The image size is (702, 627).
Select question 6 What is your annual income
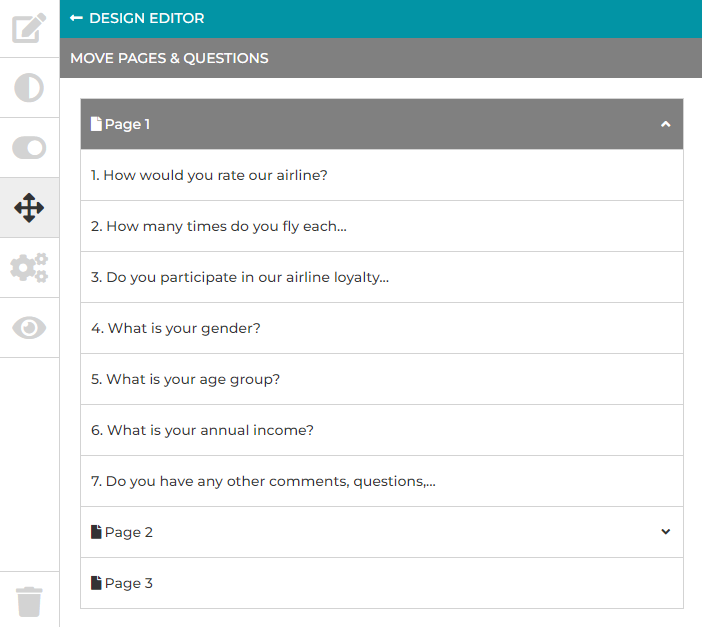[382, 430]
